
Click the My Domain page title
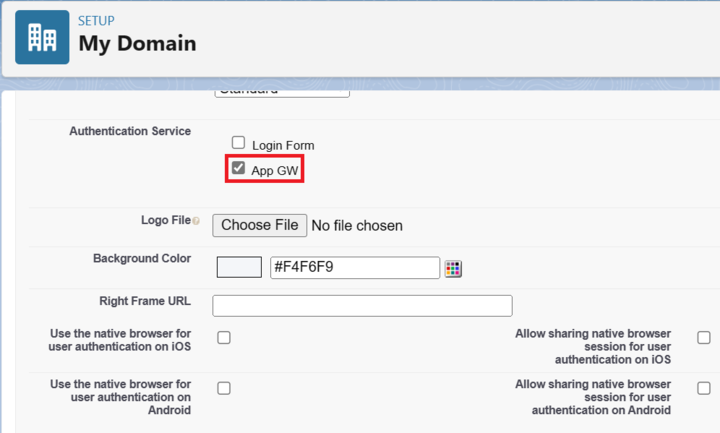pos(137,44)
